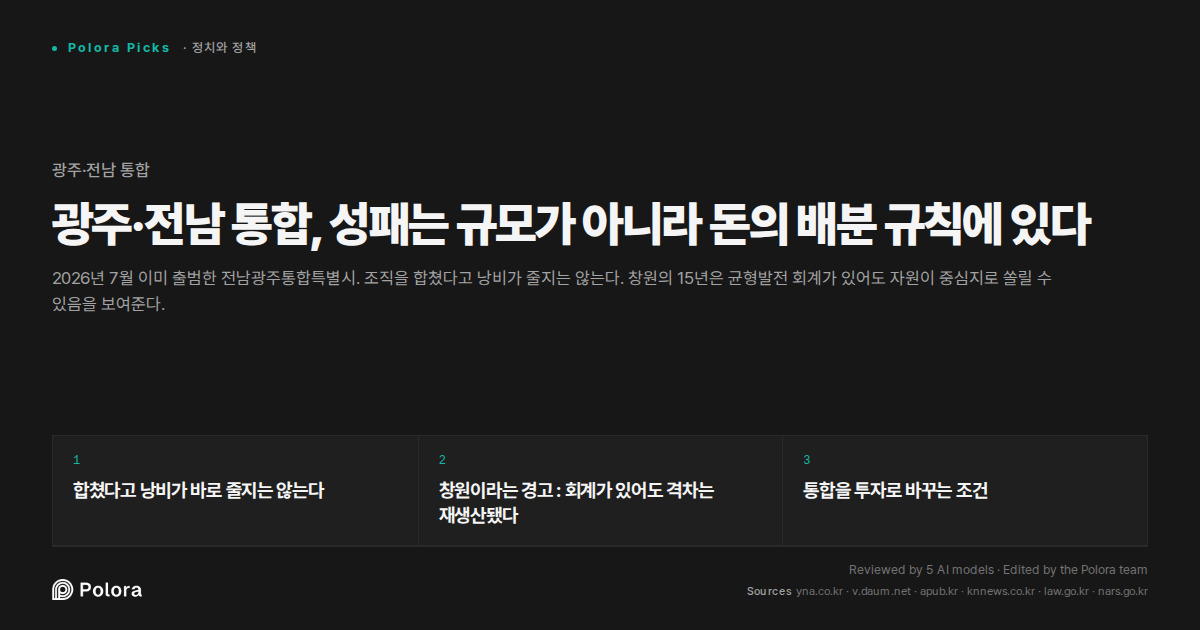Click the summary paragraph starting 2026년 7월
This screenshot has width=1200, height=630.
[x=552, y=291]
